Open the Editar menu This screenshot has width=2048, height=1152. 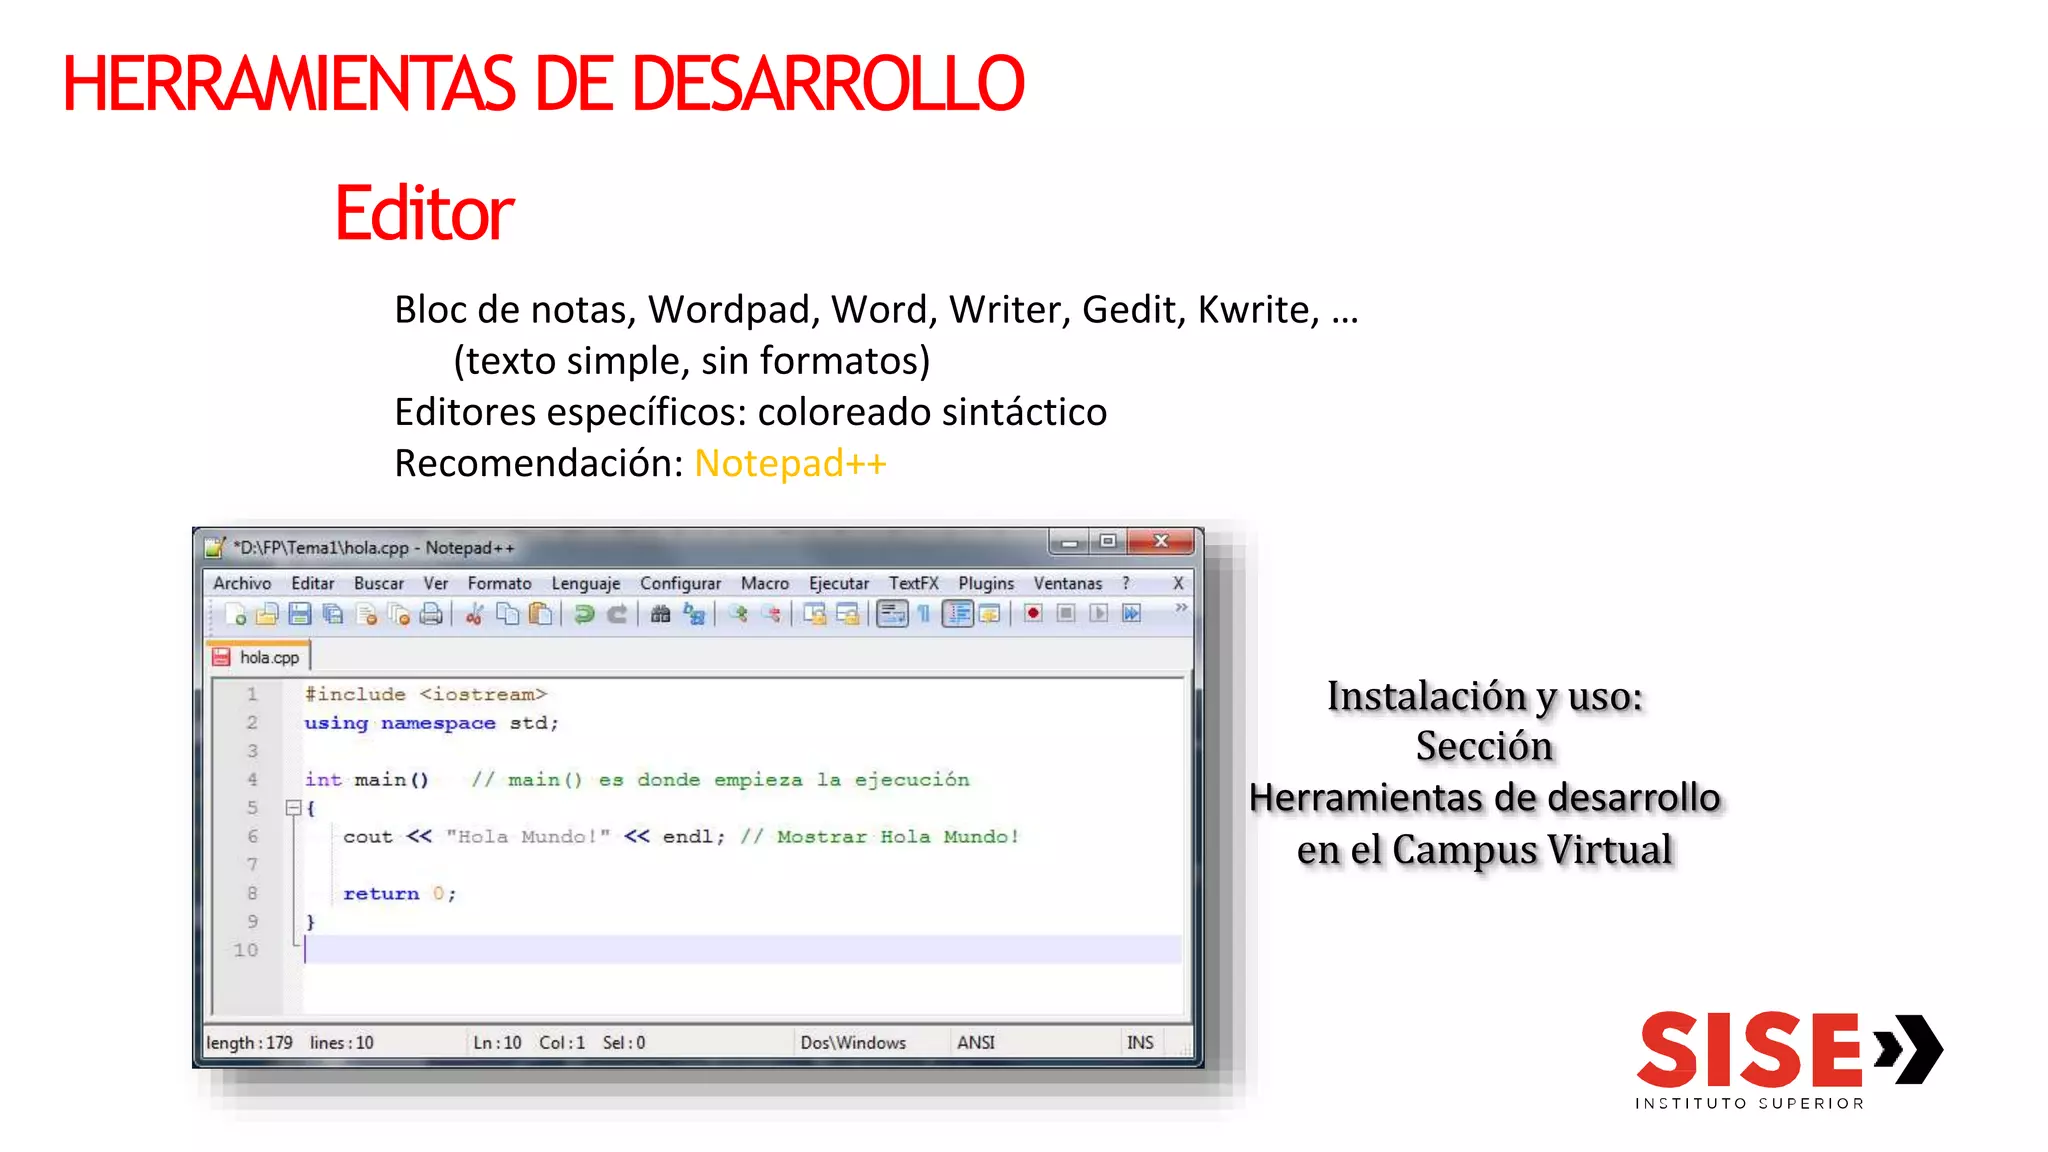coord(313,583)
